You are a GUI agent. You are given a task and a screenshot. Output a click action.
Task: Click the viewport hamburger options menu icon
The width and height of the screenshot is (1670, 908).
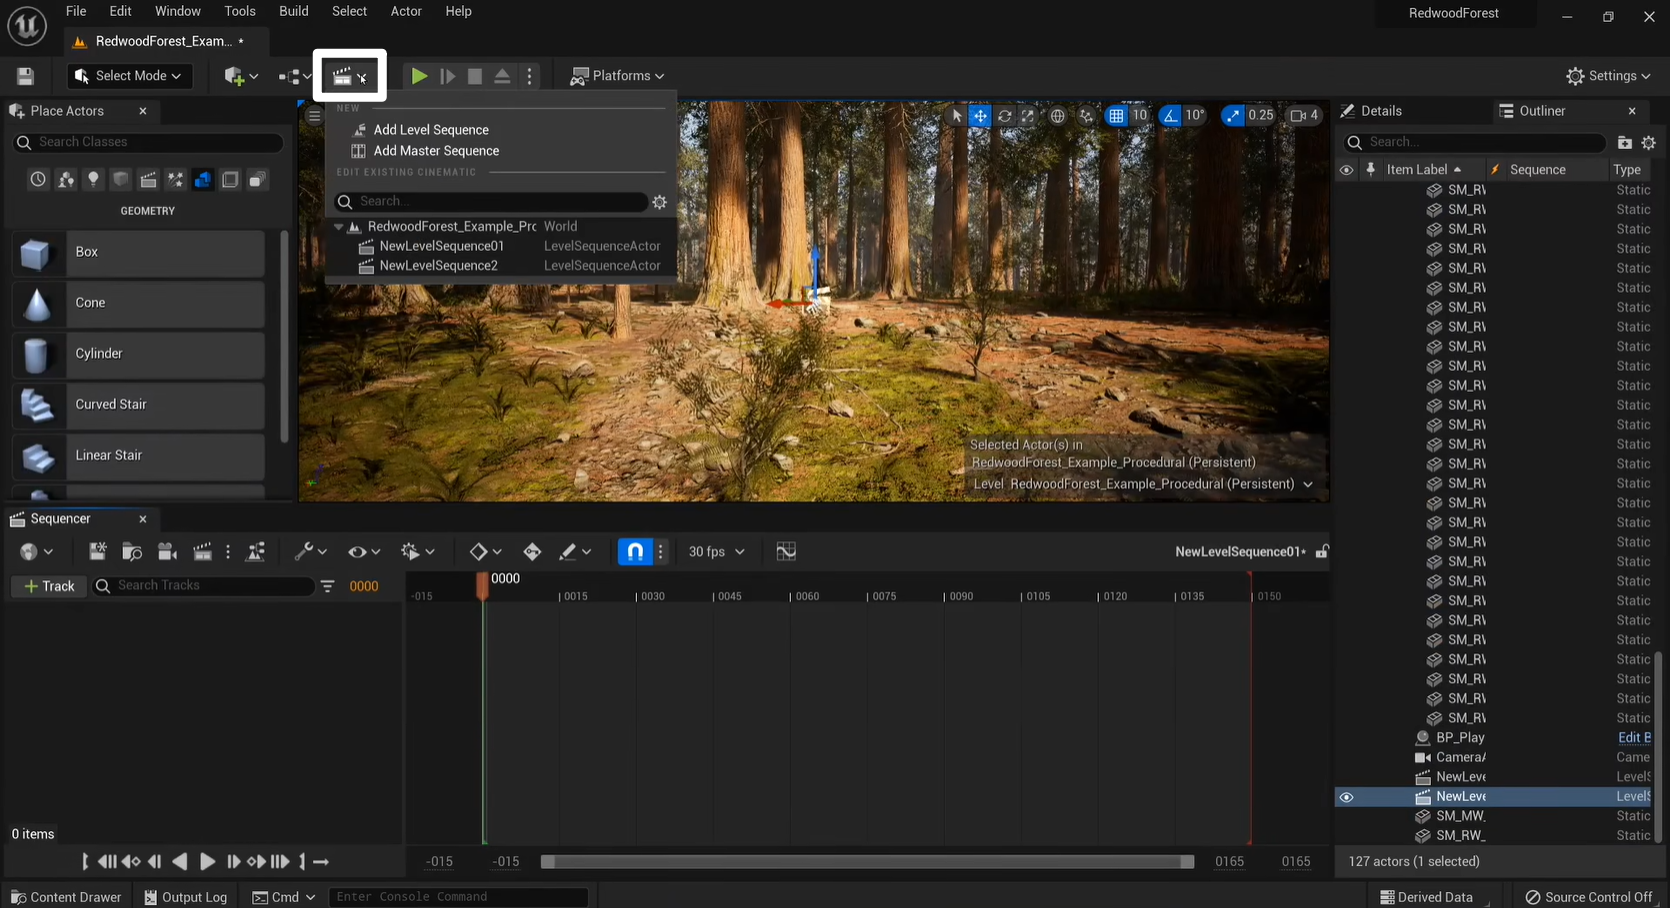pyautogui.click(x=314, y=116)
